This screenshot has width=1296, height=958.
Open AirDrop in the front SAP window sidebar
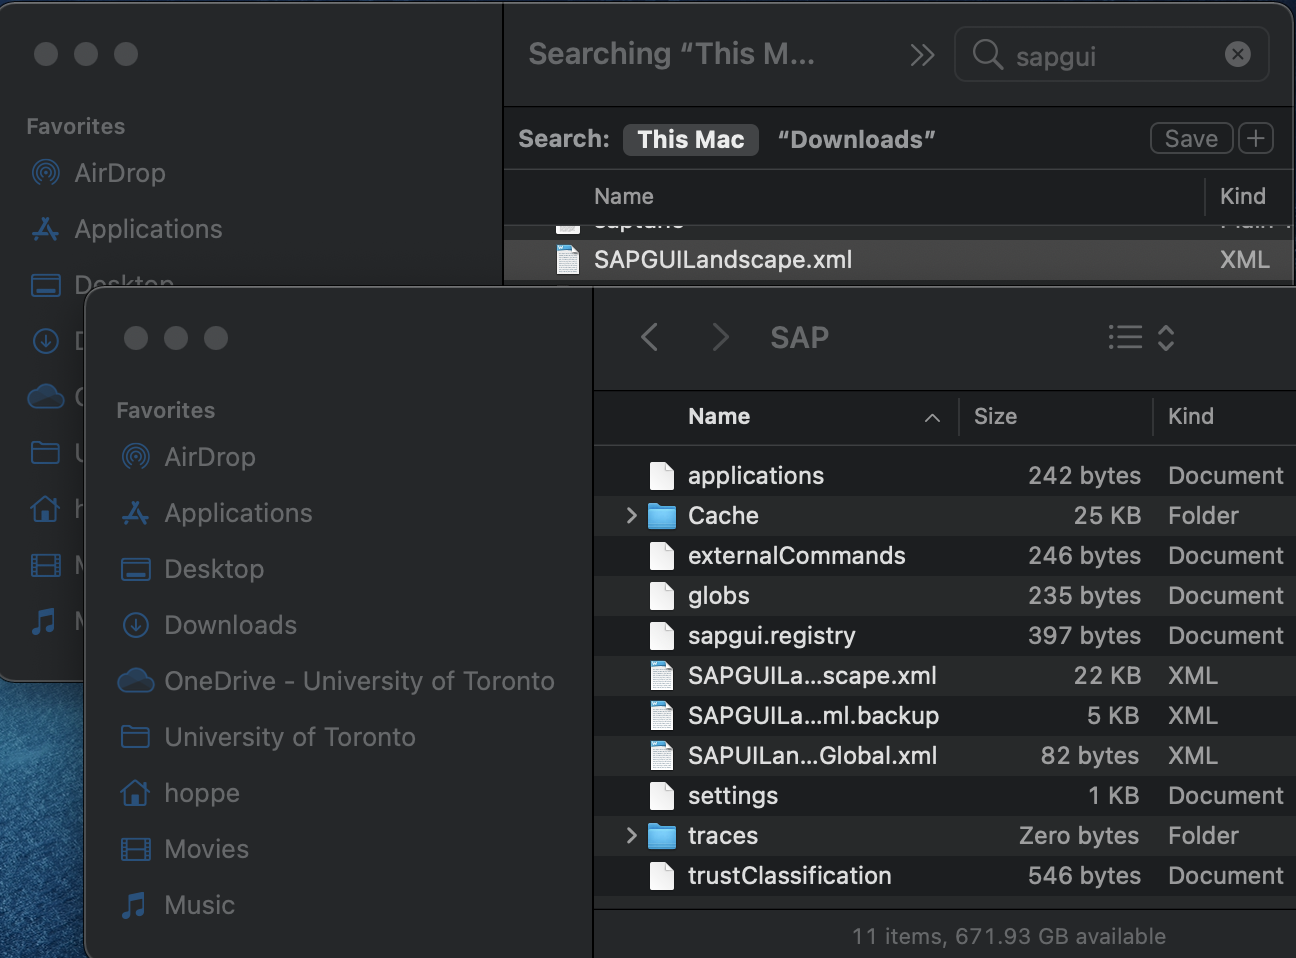(210, 457)
